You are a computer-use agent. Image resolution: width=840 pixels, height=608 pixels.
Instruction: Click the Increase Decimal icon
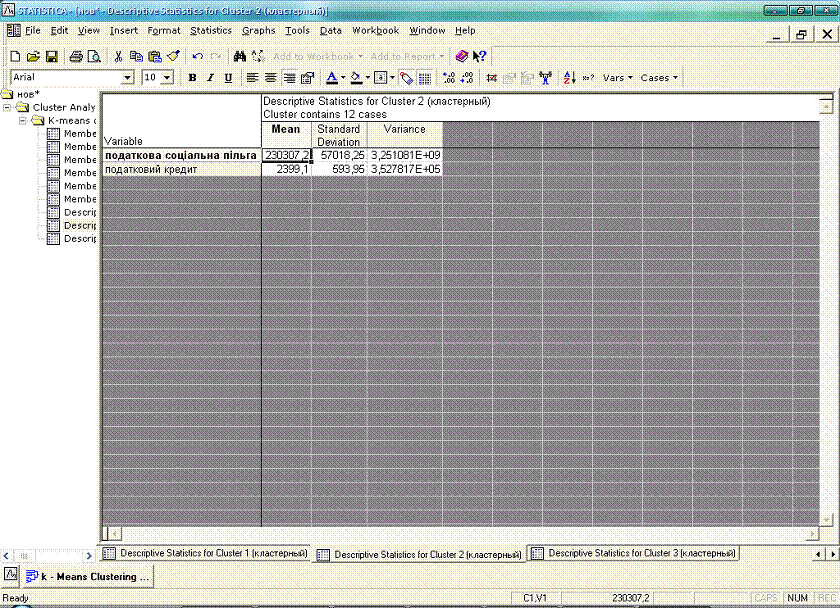[447, 78]
